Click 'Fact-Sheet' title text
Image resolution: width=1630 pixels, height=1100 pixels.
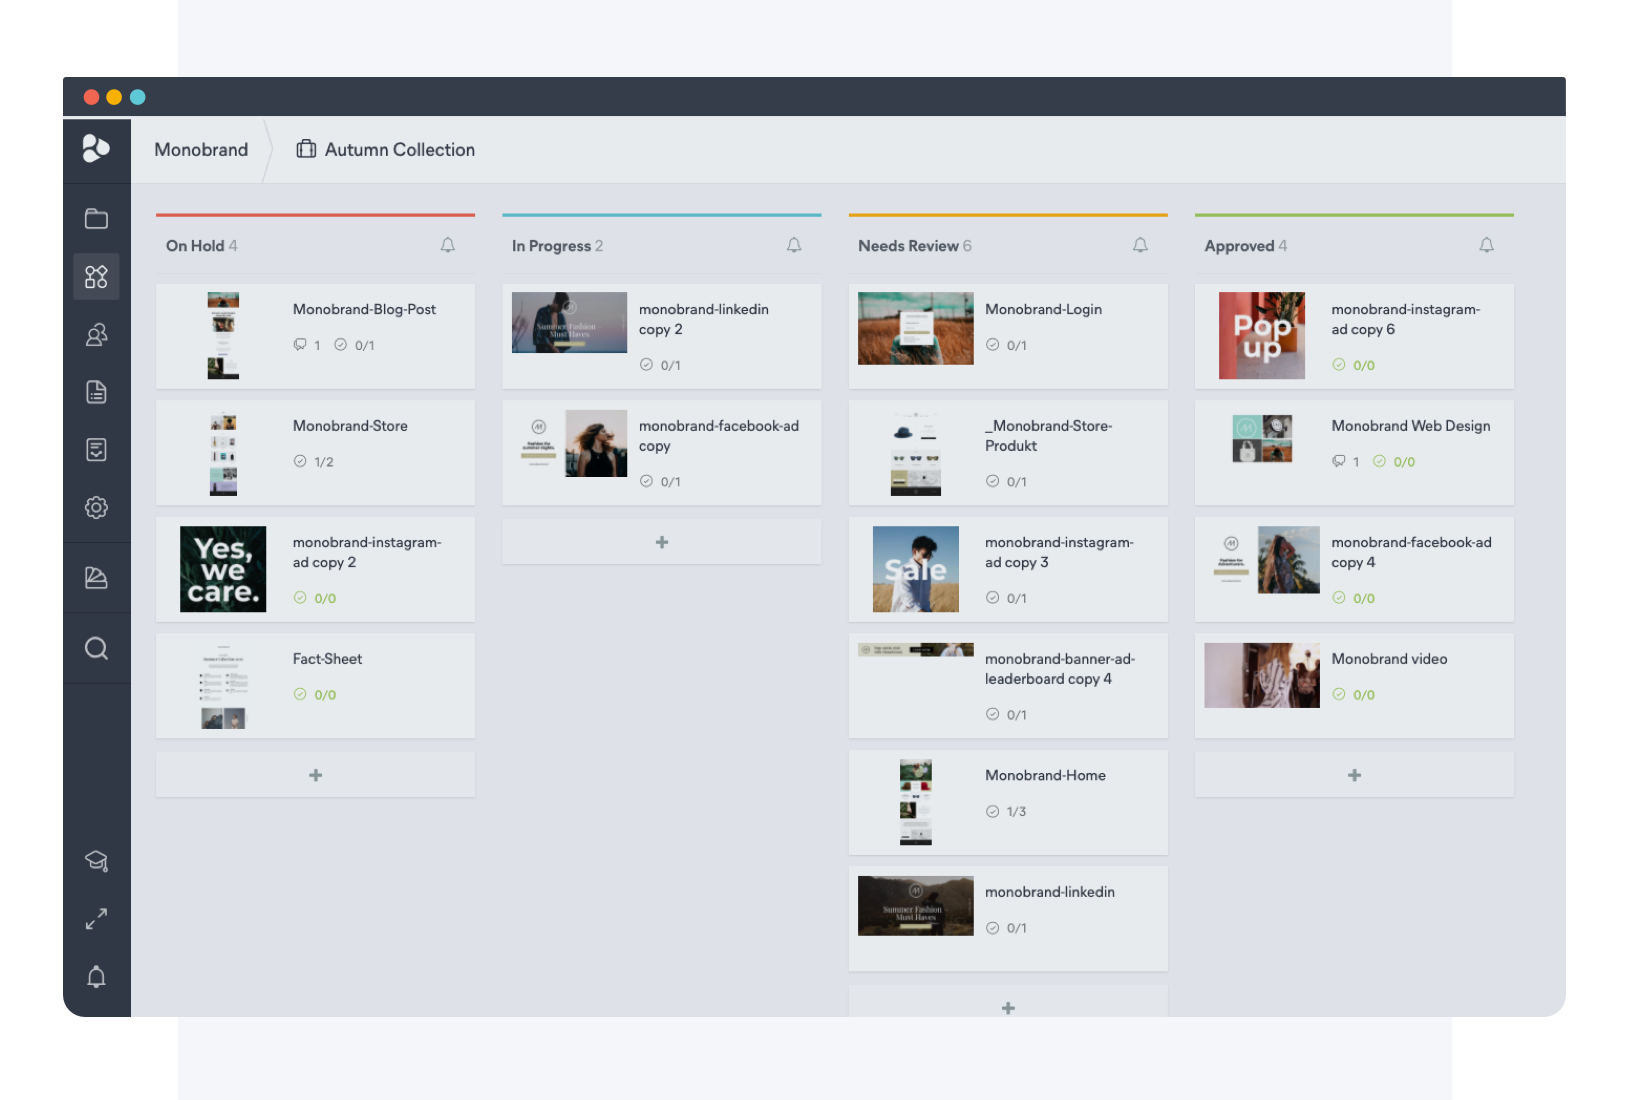tap(327, 659)
